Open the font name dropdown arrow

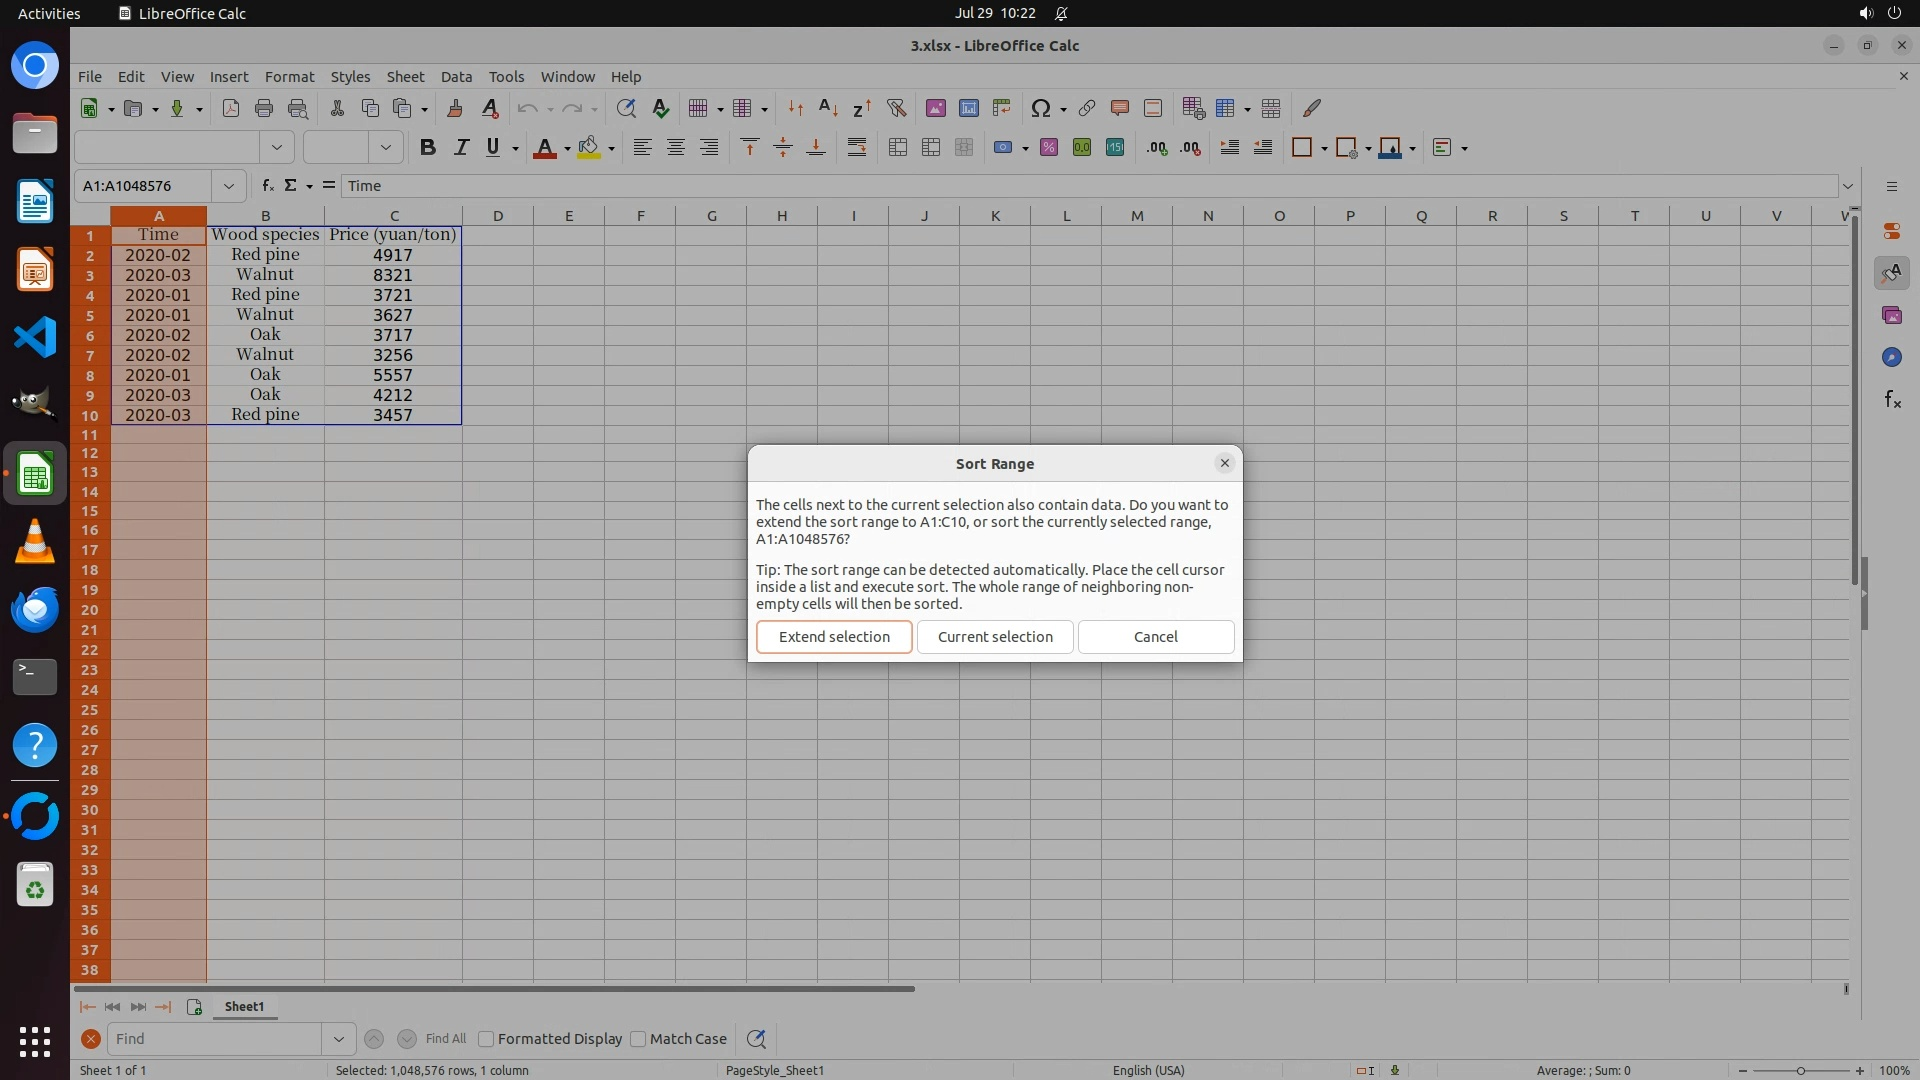[277, 148]
